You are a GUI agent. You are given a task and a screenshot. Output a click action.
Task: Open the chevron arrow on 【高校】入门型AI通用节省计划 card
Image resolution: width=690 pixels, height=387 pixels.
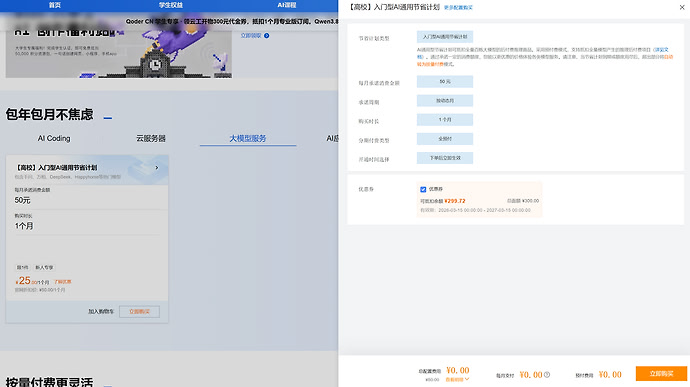pyautogui.click(x=157, y=168)
